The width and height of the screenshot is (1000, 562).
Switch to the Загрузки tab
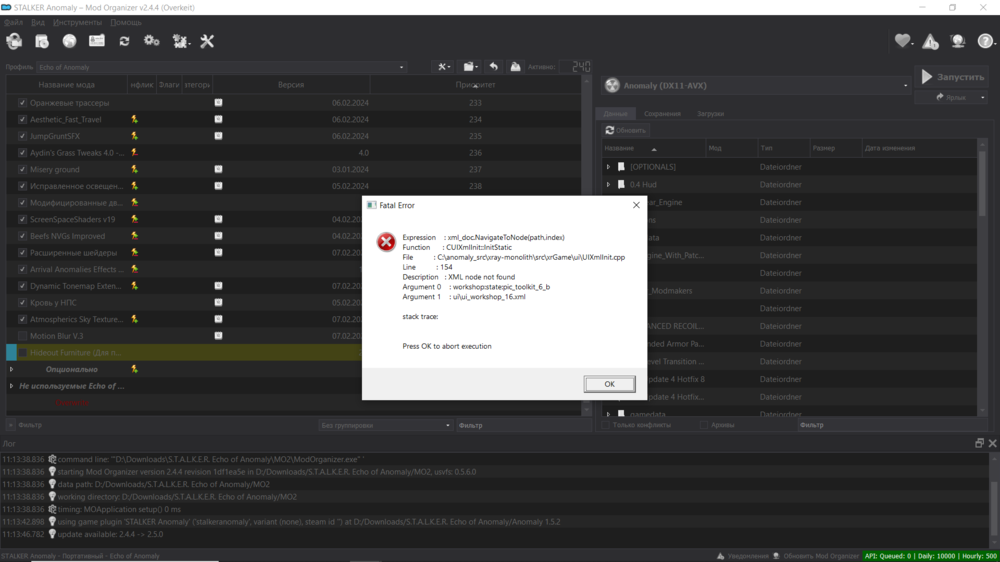pos(710,114)
